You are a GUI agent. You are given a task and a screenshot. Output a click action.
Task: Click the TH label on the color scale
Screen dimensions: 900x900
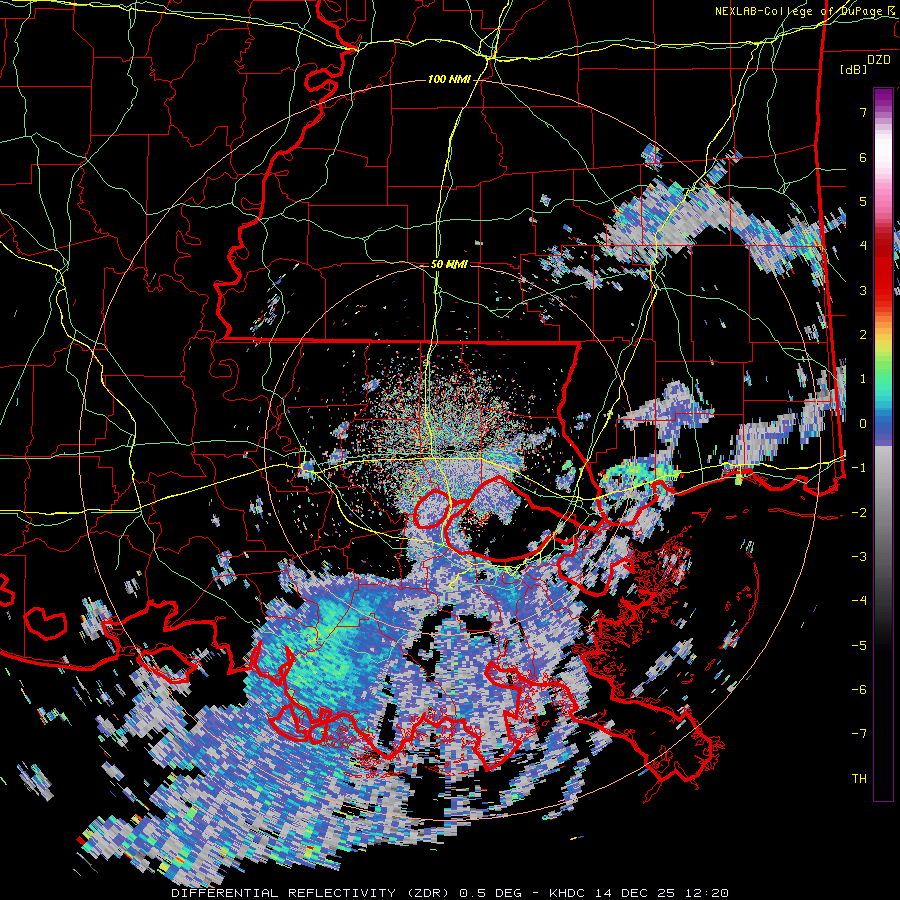click(x=859, y=778)
